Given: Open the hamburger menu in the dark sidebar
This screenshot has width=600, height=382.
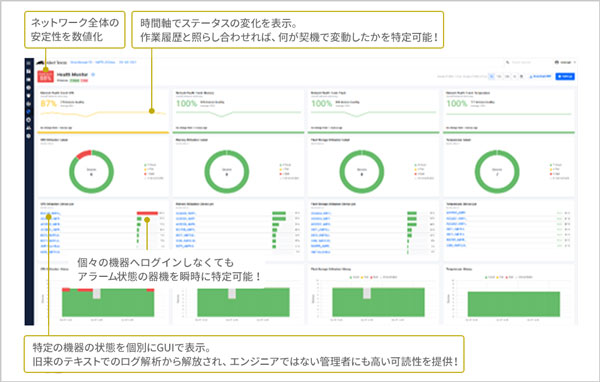Looking at the screenshot, I should (29, 63).
